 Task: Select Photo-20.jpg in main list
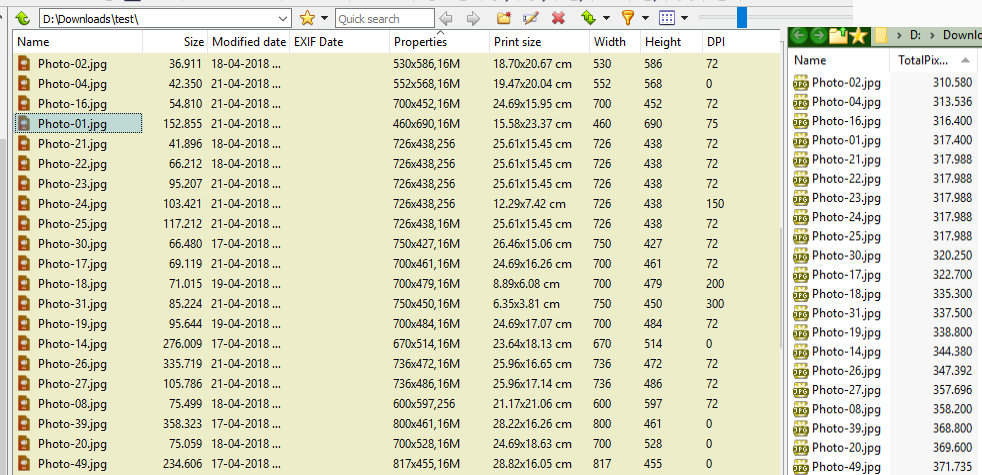click(72, 444)
